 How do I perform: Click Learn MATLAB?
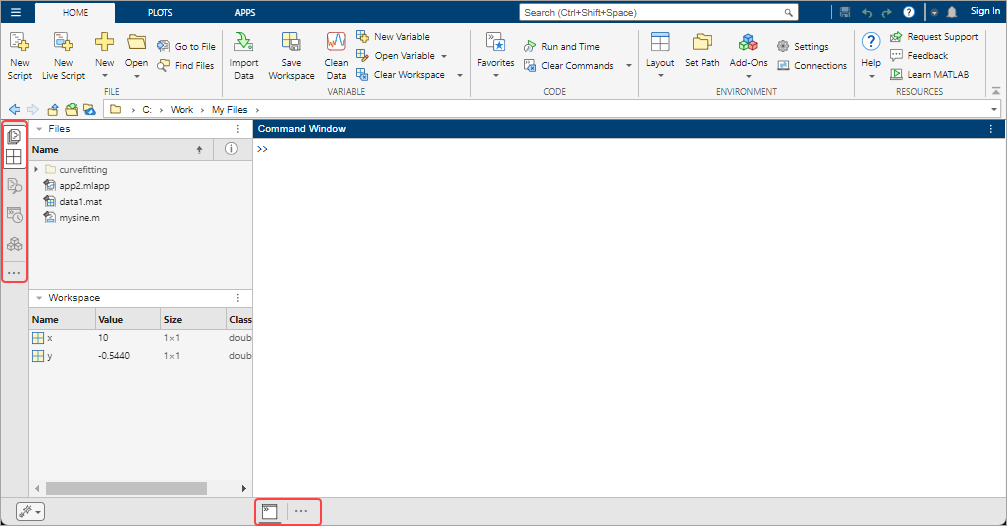coord(929,75)
